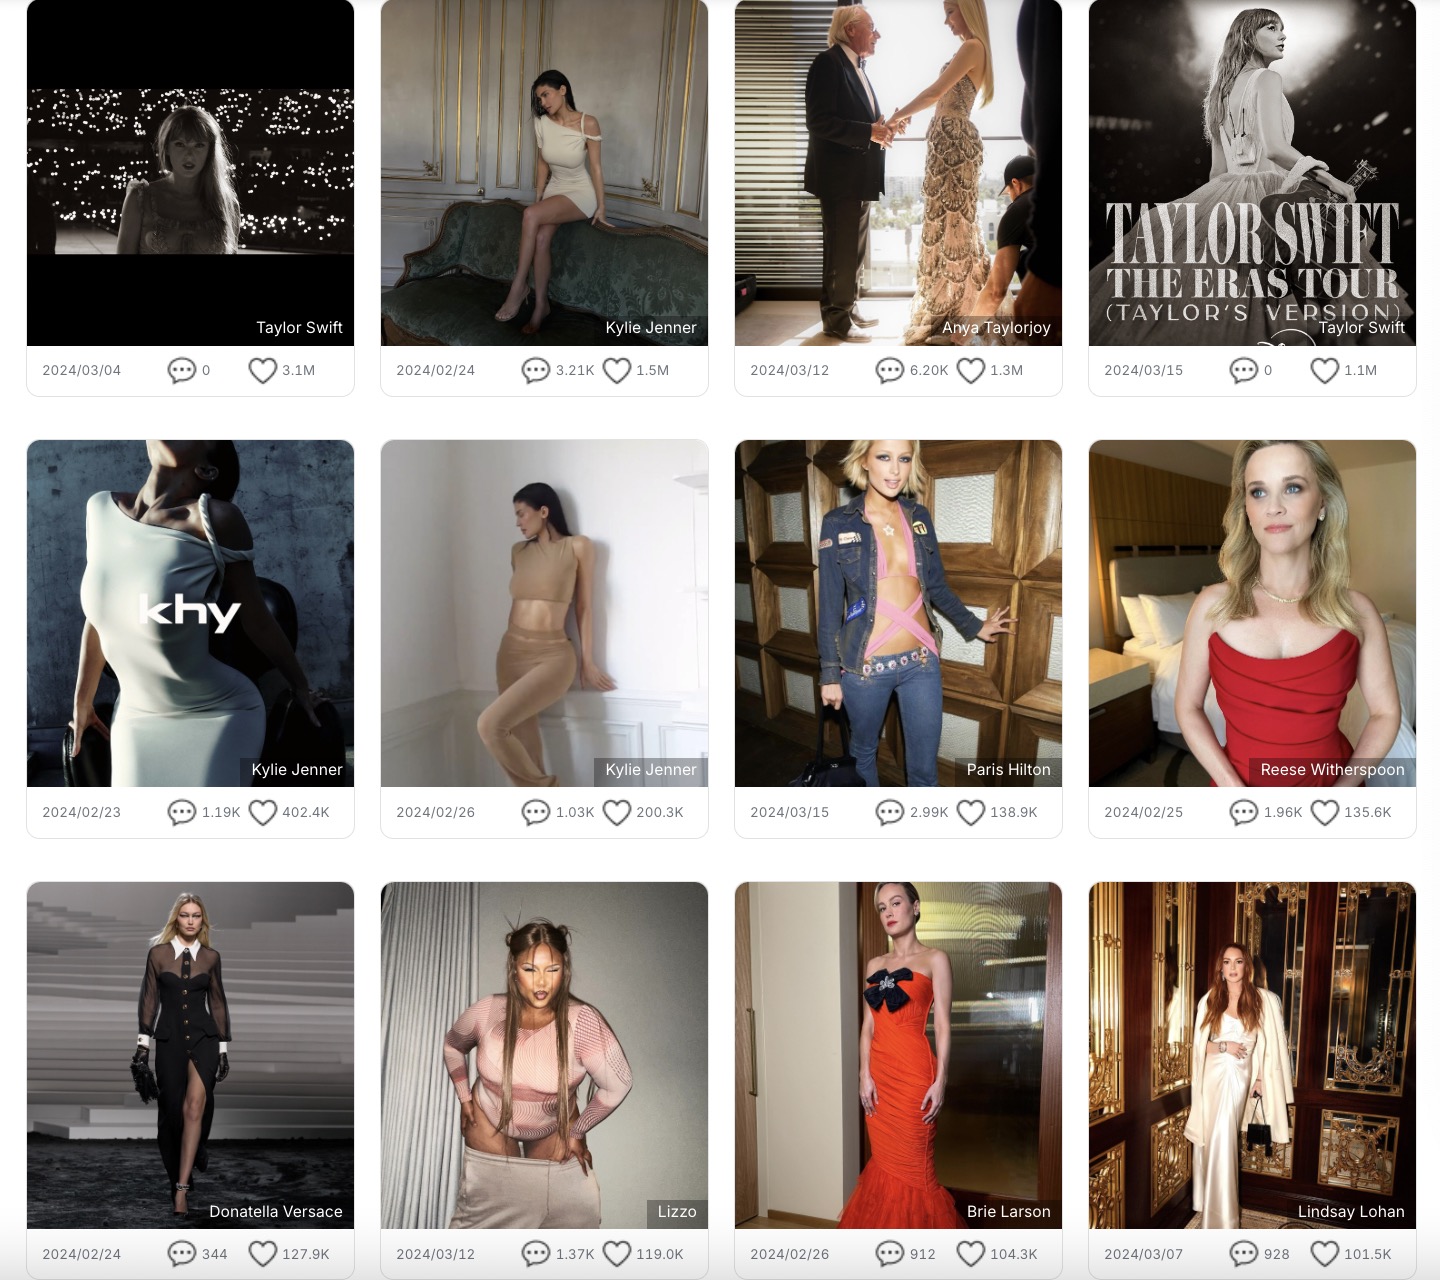Click the Lindsay Lohan name label

pyautogui.click(x=1351, y=1212)
